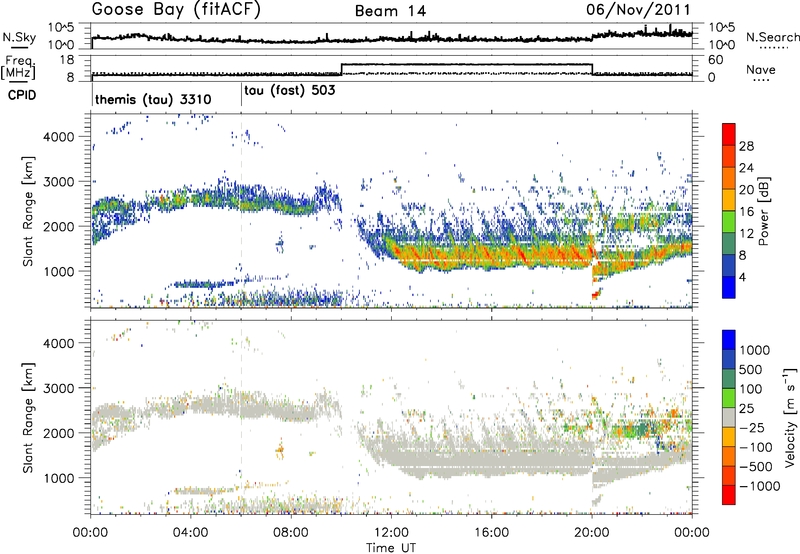This screenshot has width=800, height=554.
Task: Click the '28' value on Power colorbar
Action: [x=746, y=146]
